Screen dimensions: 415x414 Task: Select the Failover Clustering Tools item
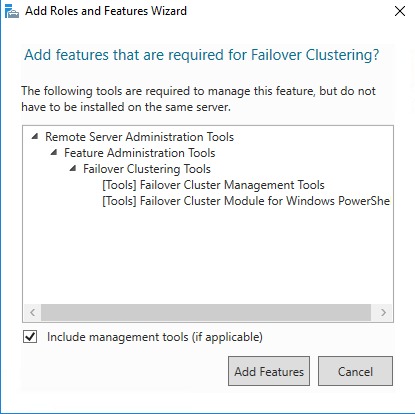147,169
